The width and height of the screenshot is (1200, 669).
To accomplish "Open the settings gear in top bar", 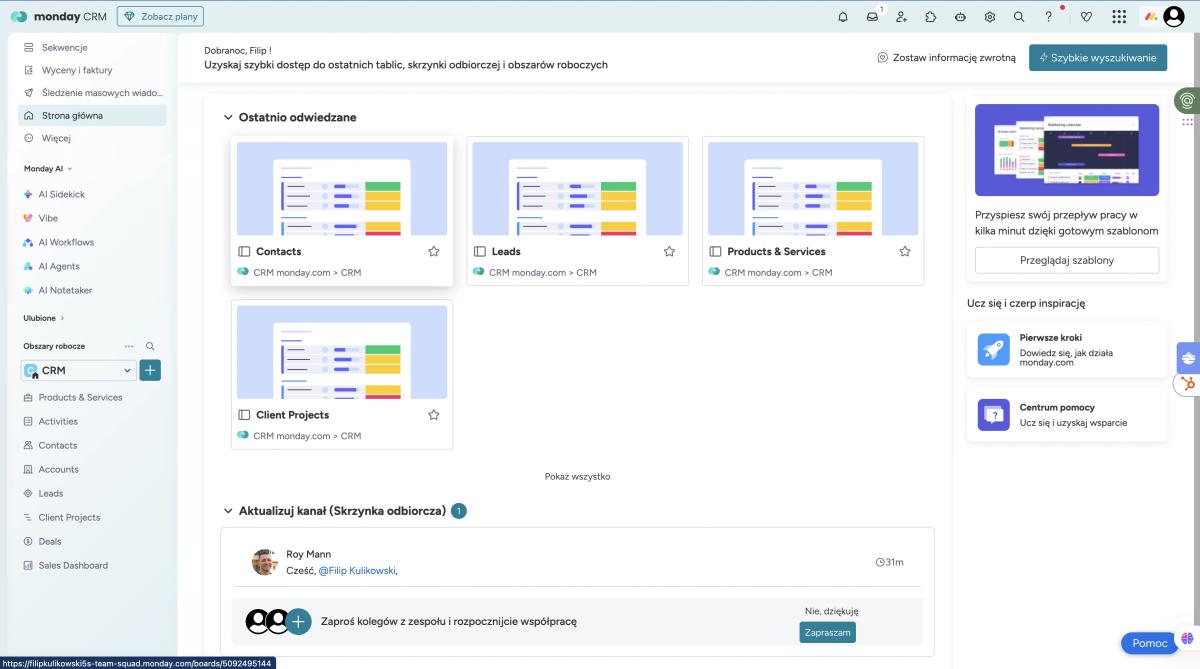I will coord(990,16).
